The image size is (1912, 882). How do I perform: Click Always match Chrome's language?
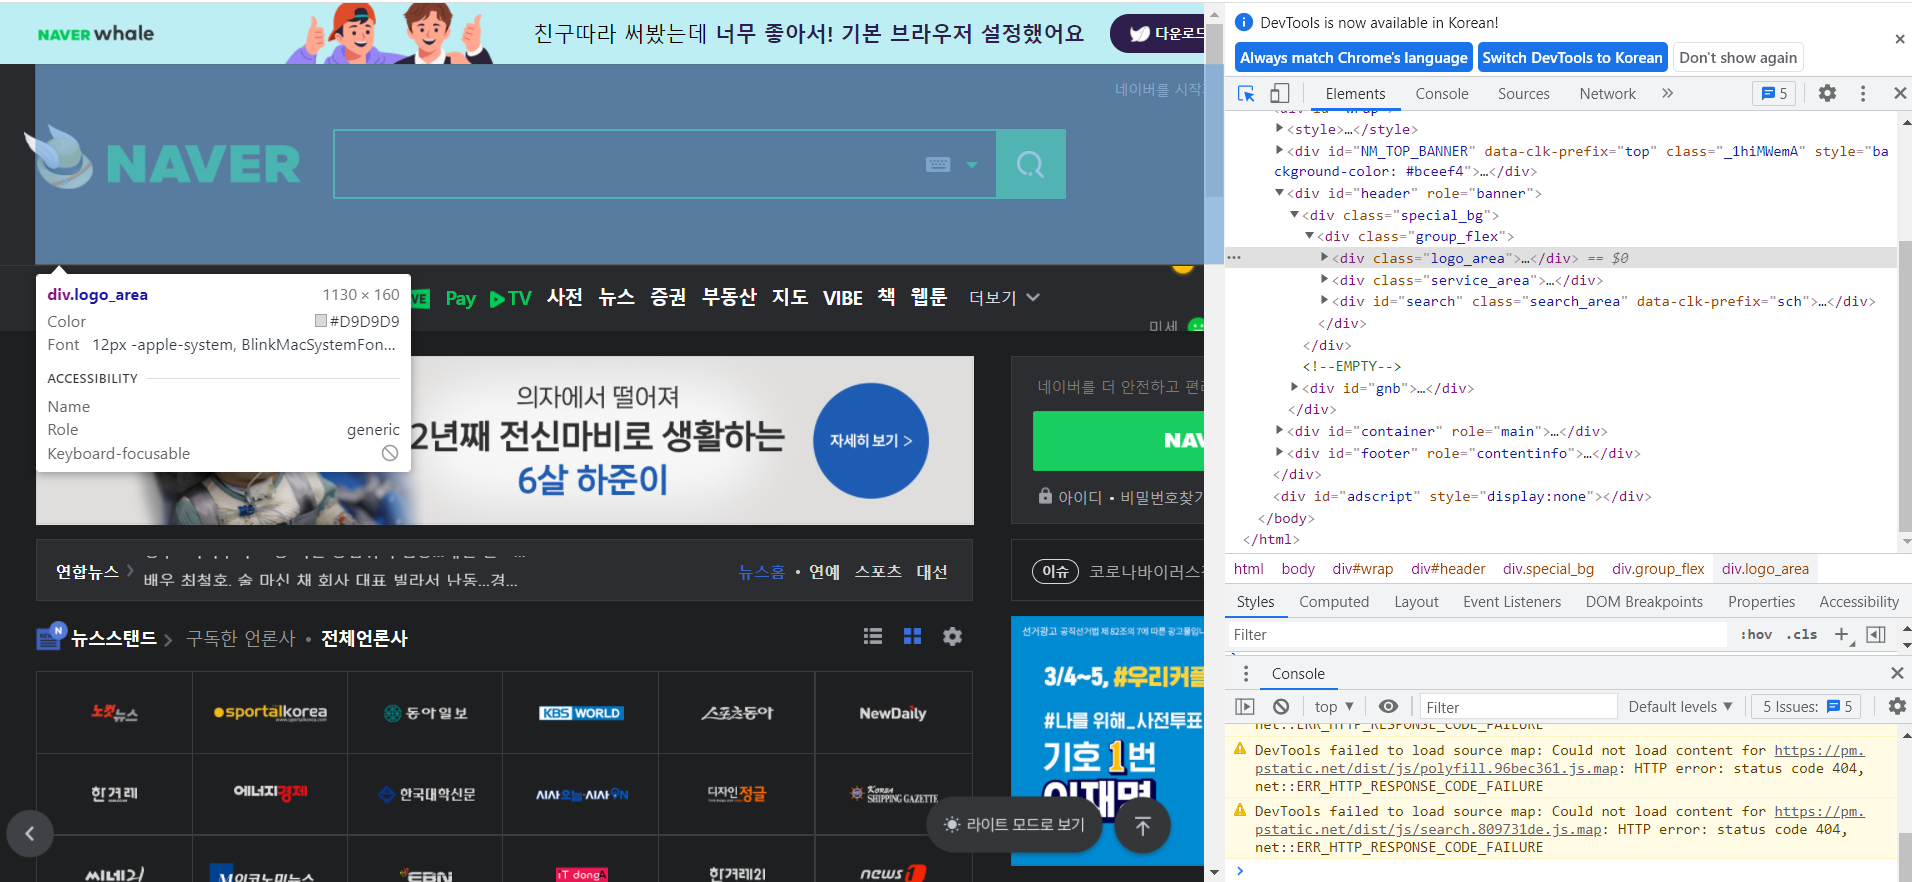(1353, 58)
